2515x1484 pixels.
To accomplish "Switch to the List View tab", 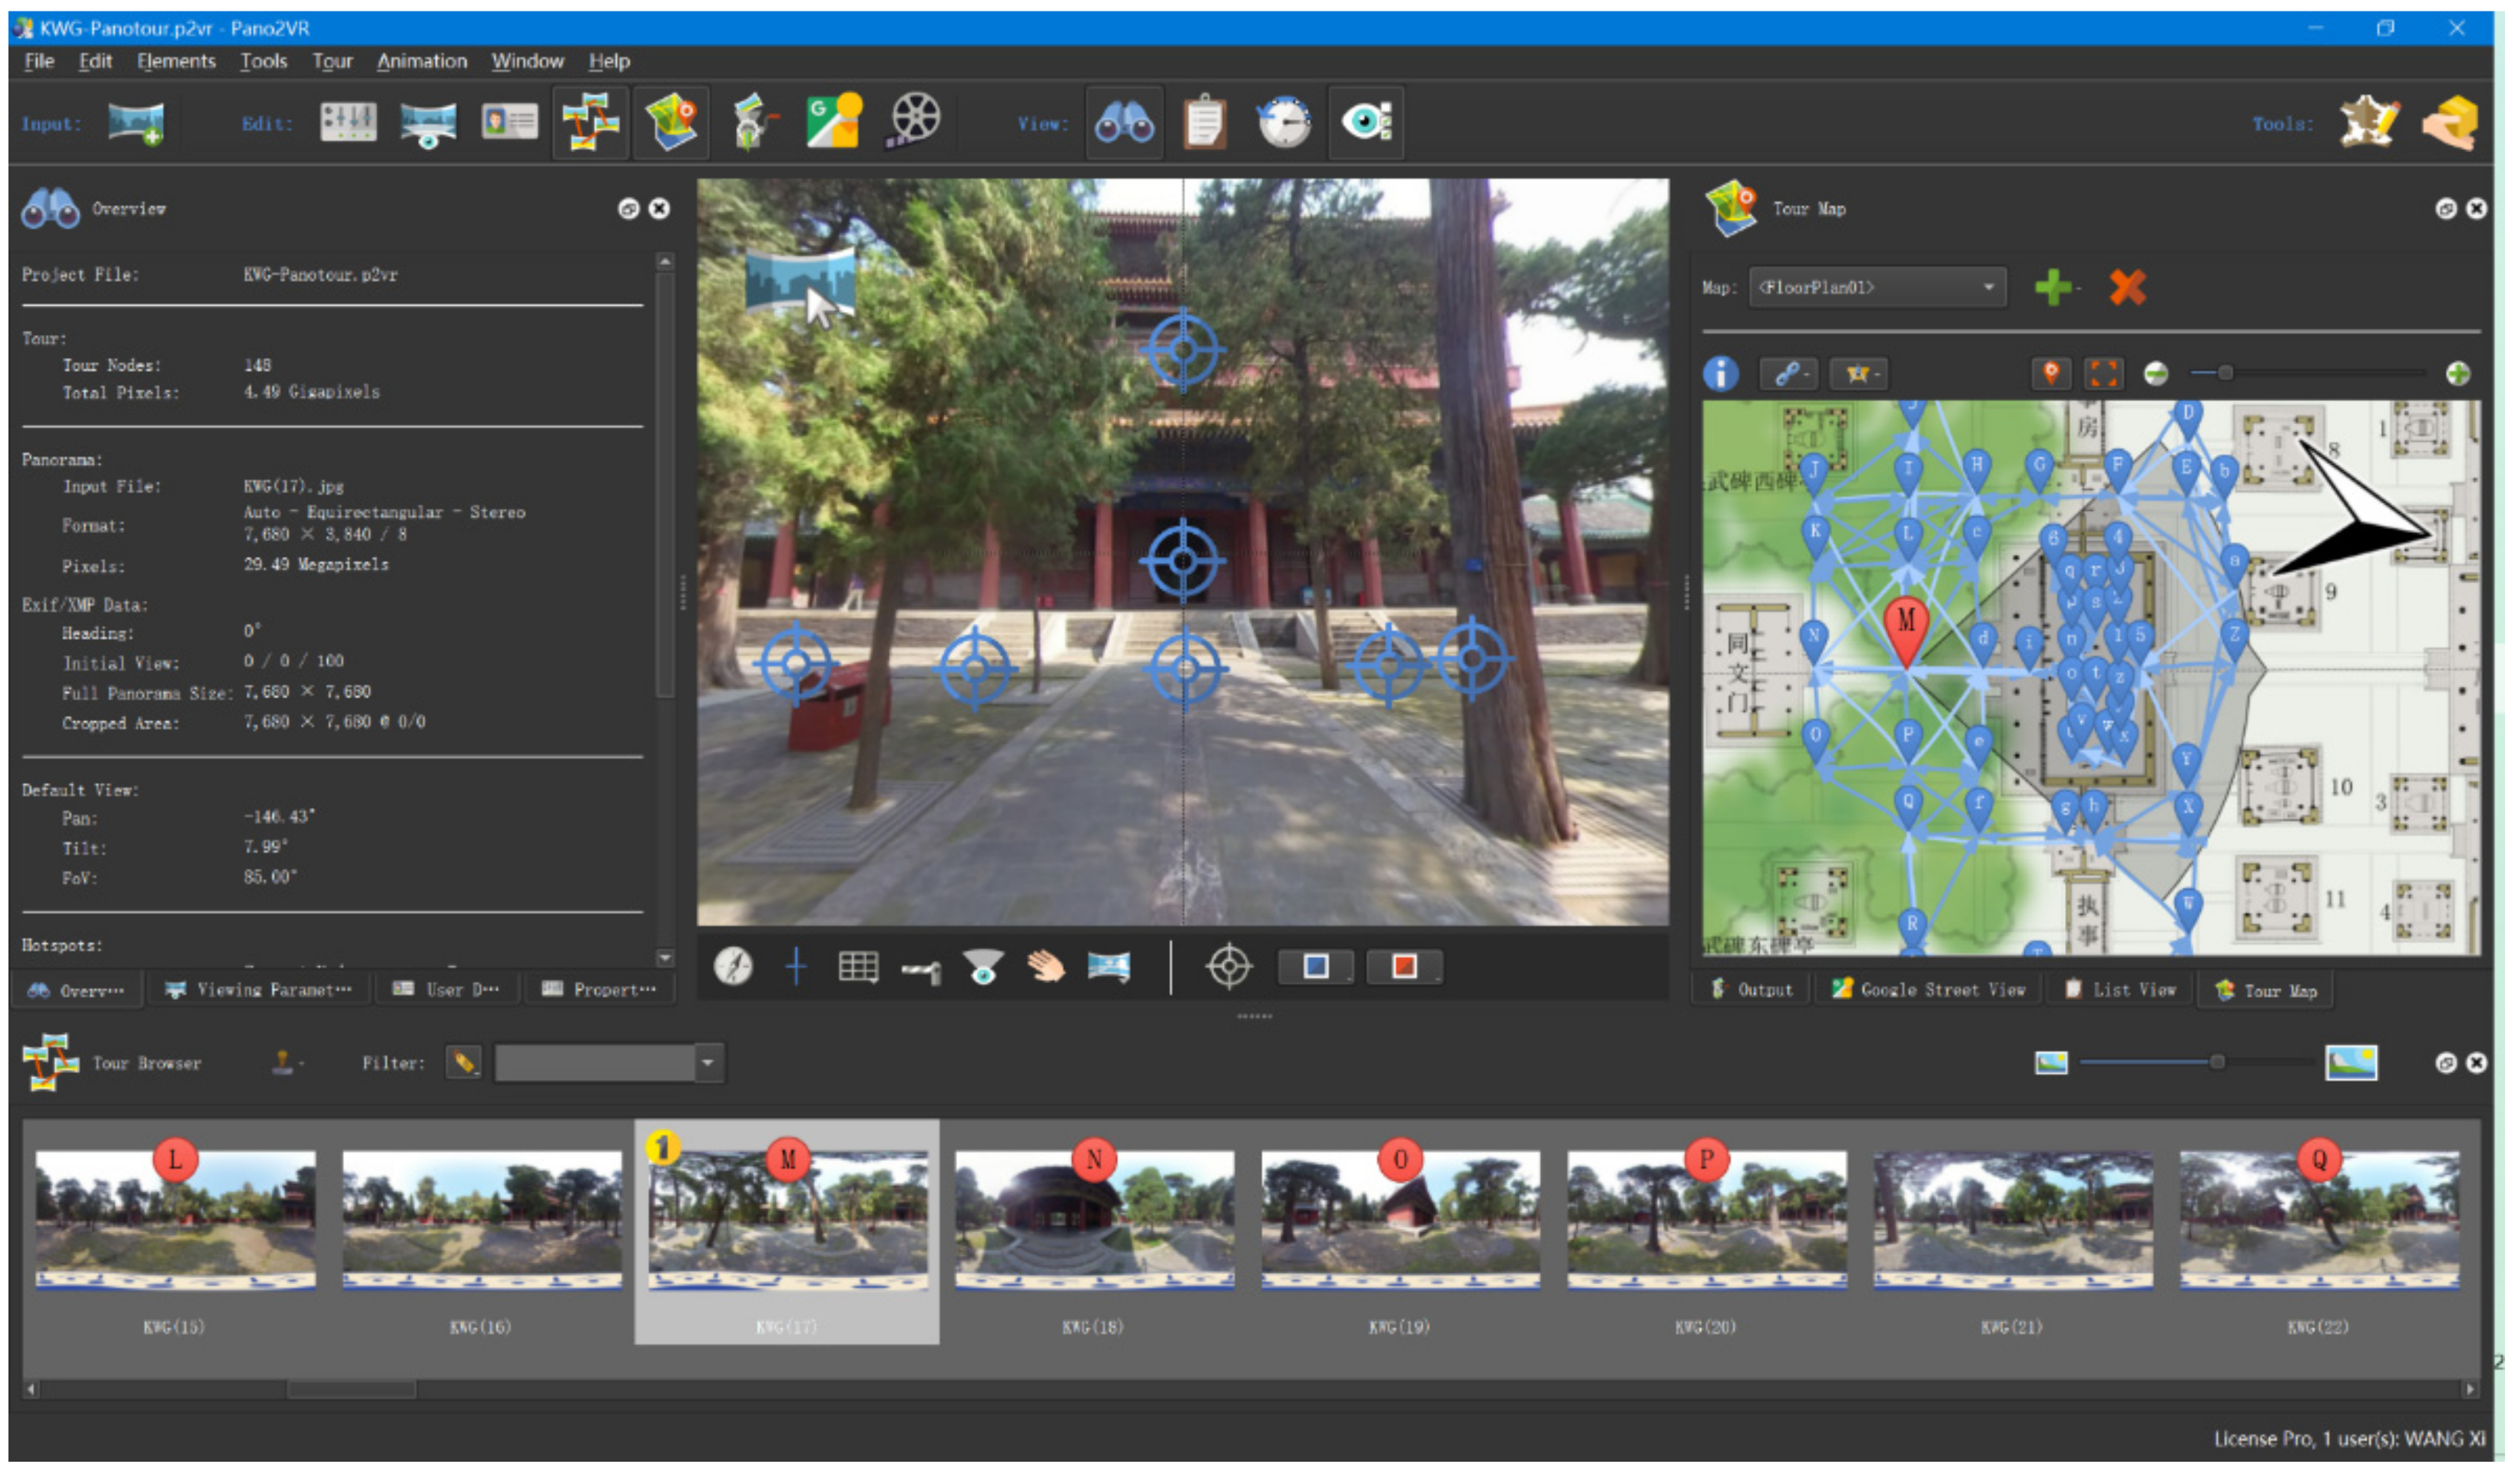I will (2122, 990).
